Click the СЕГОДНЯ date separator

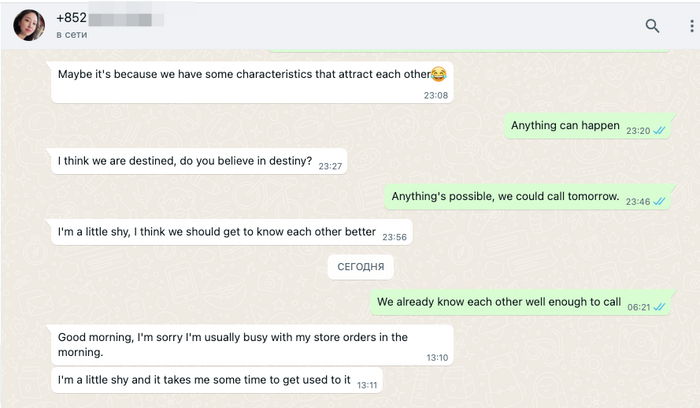click(360, 267)
